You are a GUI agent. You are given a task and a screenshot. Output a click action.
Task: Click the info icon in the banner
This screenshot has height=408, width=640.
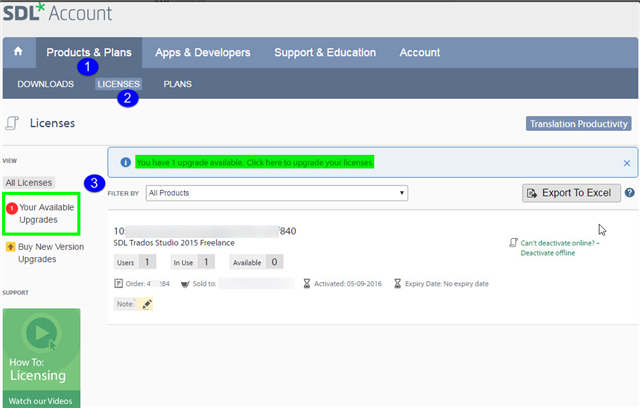point(125,162)
